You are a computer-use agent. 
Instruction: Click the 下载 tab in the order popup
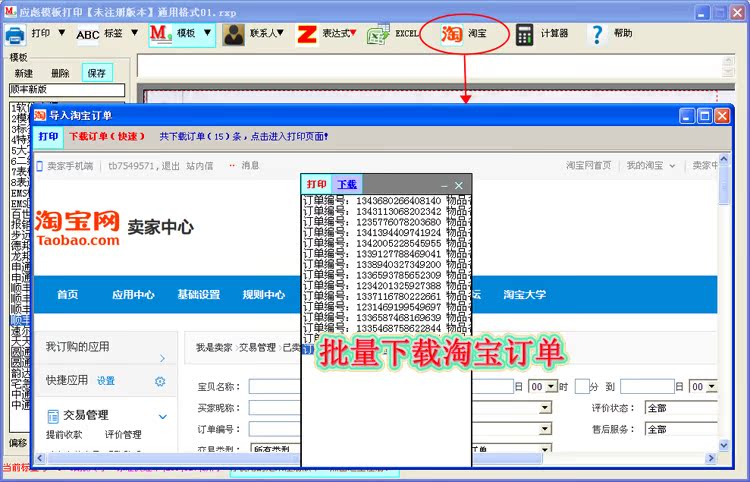(x=347, y=184)
